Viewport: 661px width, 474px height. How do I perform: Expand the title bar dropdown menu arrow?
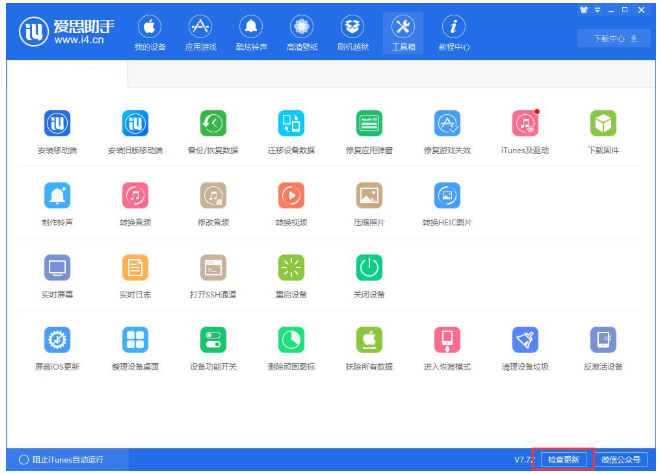pyautogui.click(x=597, y=10)
